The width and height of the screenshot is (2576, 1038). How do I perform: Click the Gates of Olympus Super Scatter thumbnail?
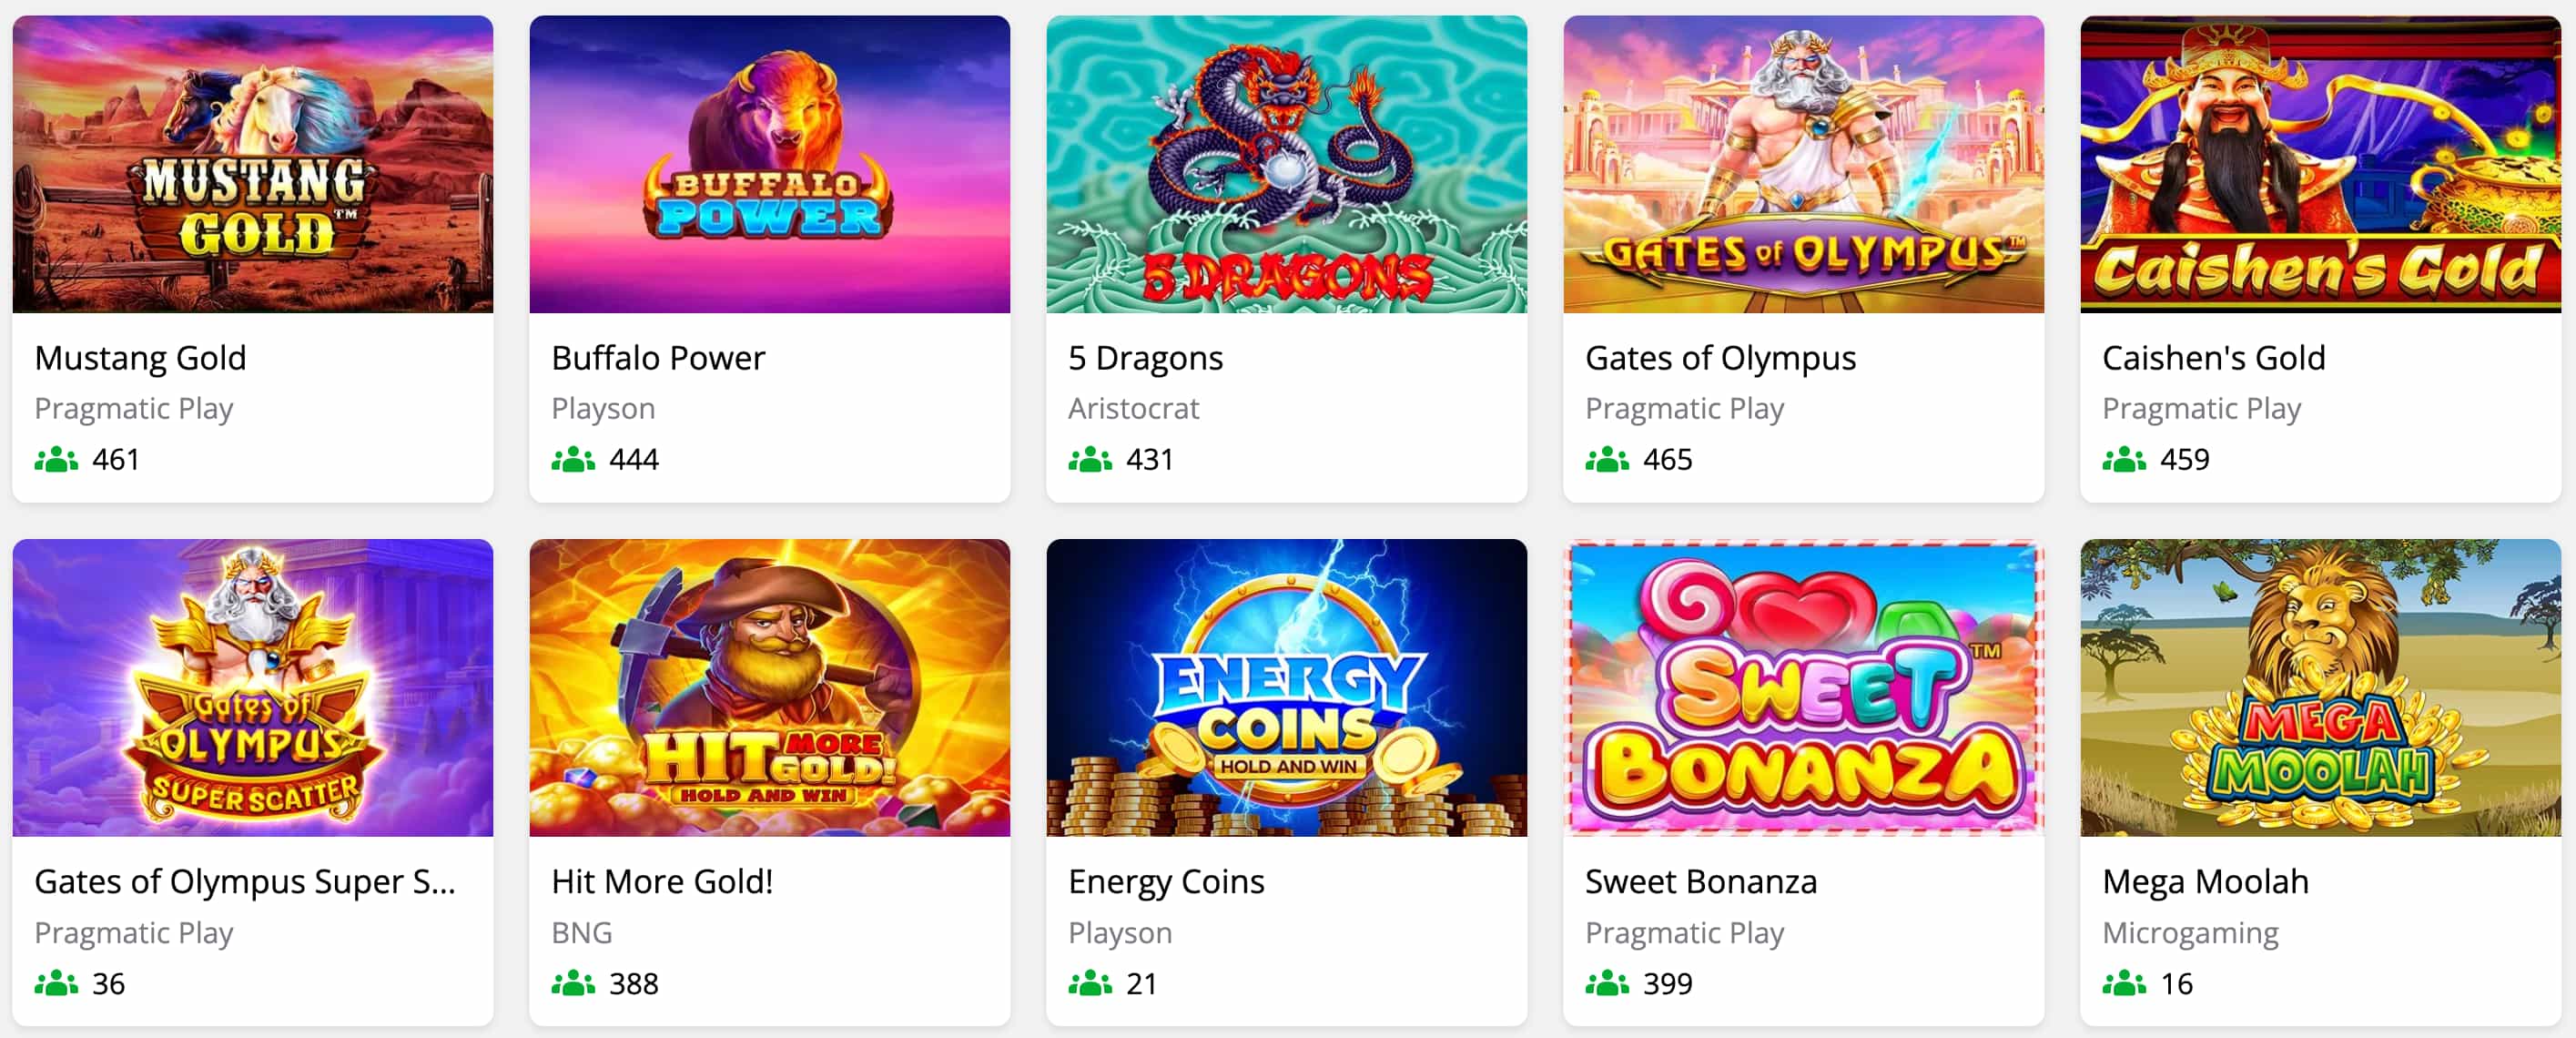click(252, 688)
